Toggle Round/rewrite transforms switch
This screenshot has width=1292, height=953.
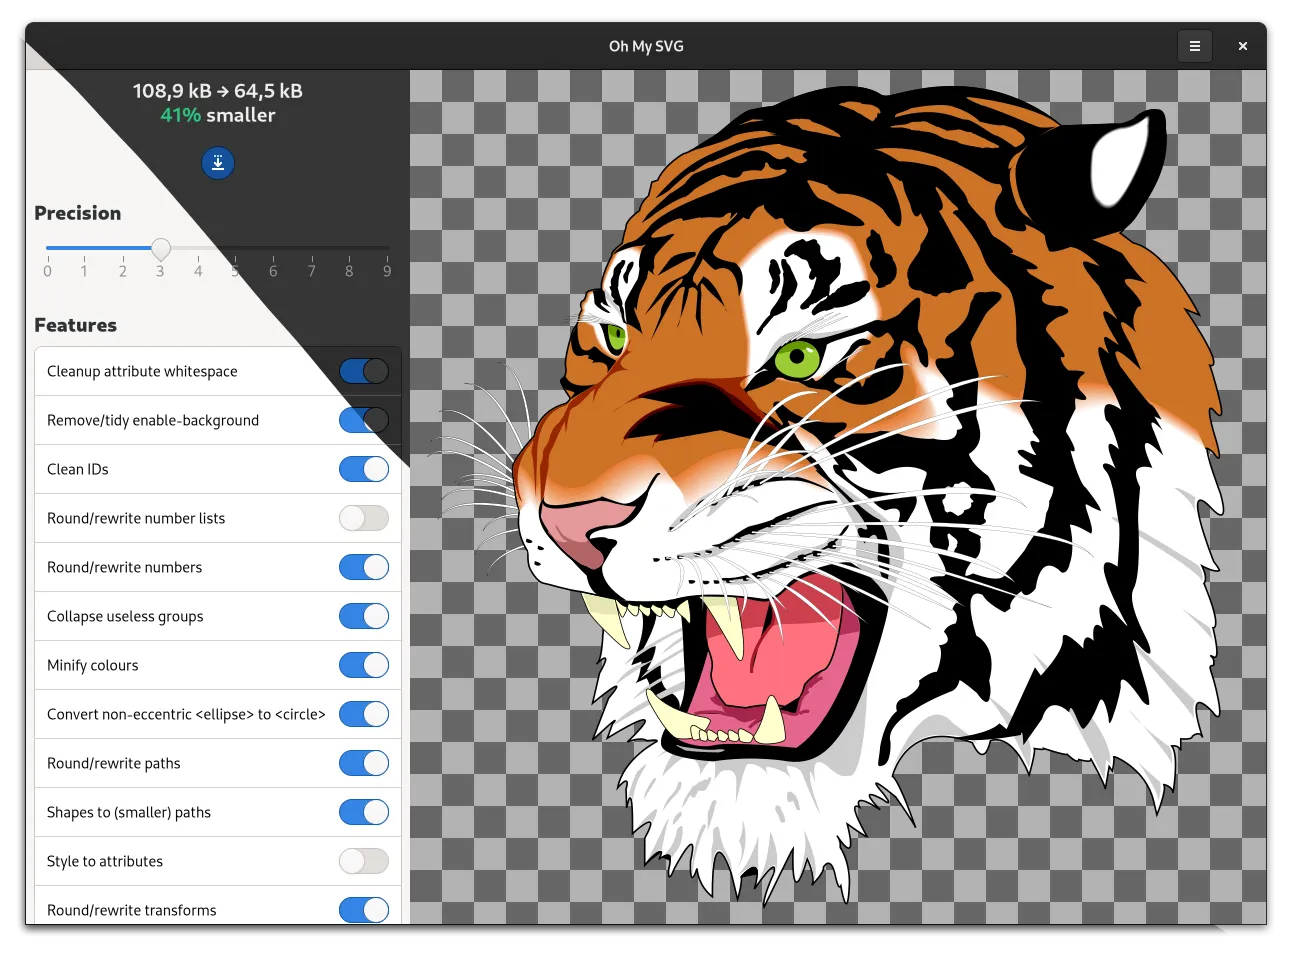click(x=364, y=910)
